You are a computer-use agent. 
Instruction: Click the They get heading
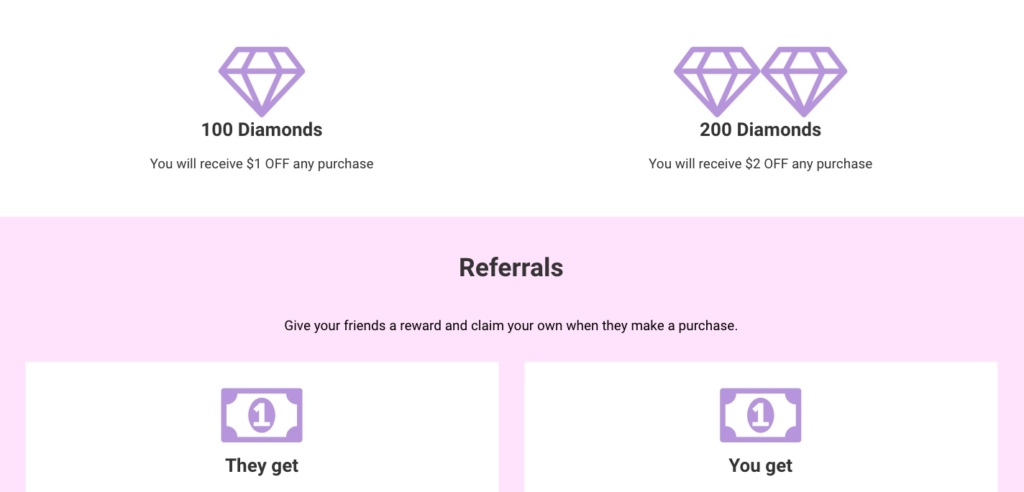click(261, 465)
